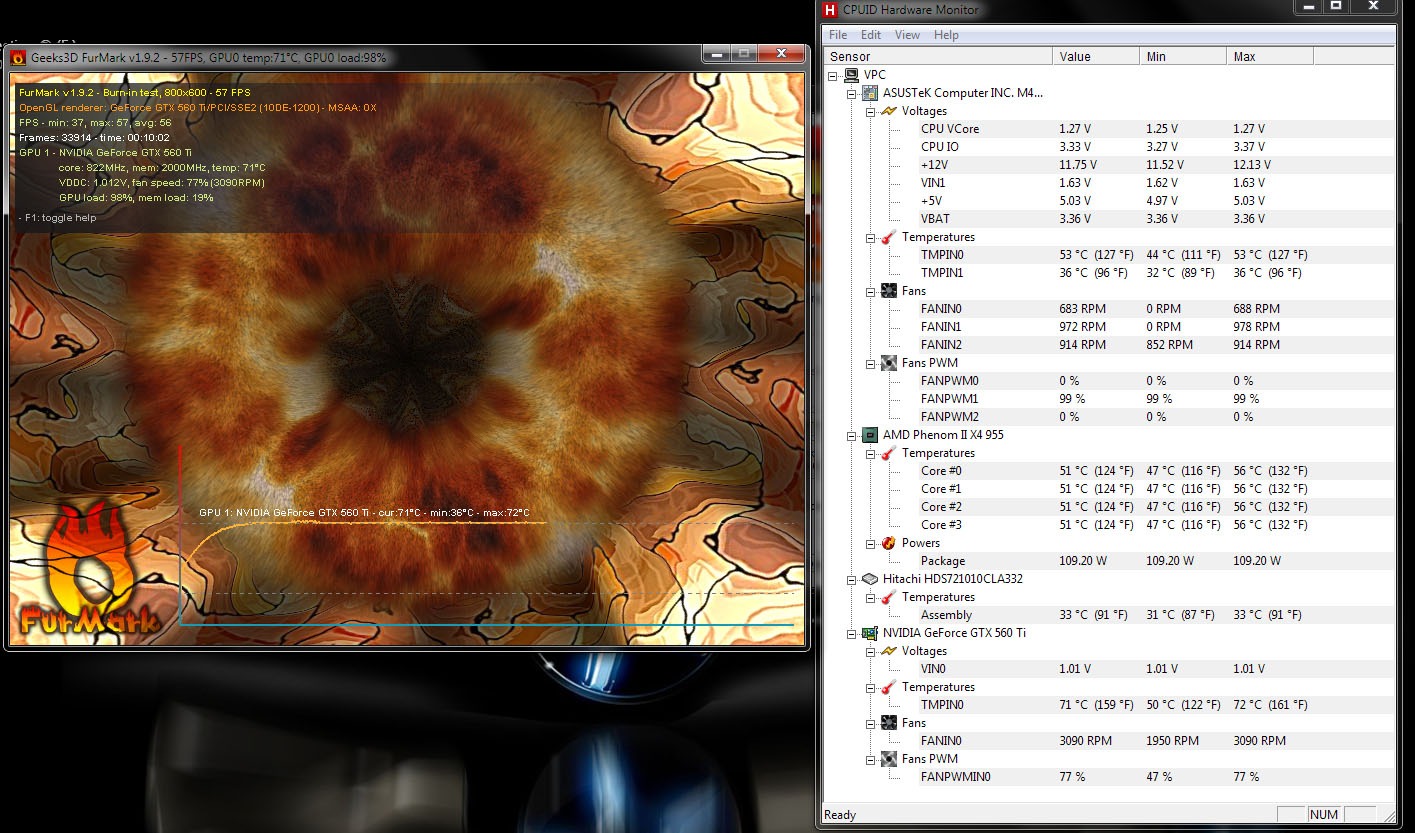Screen dimensions: 1415x833
Task: Click the Min column header
Action: coord(1183,57)
